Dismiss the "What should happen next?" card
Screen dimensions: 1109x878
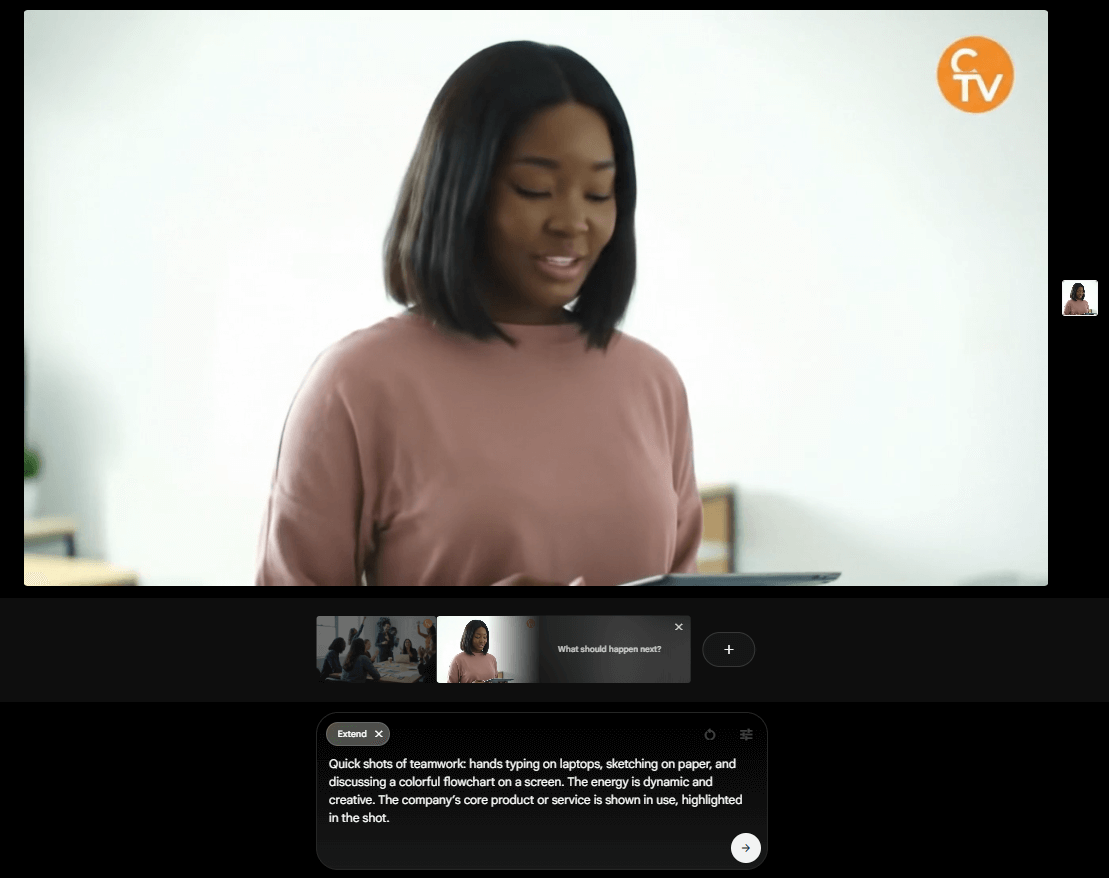click(679, 627)
